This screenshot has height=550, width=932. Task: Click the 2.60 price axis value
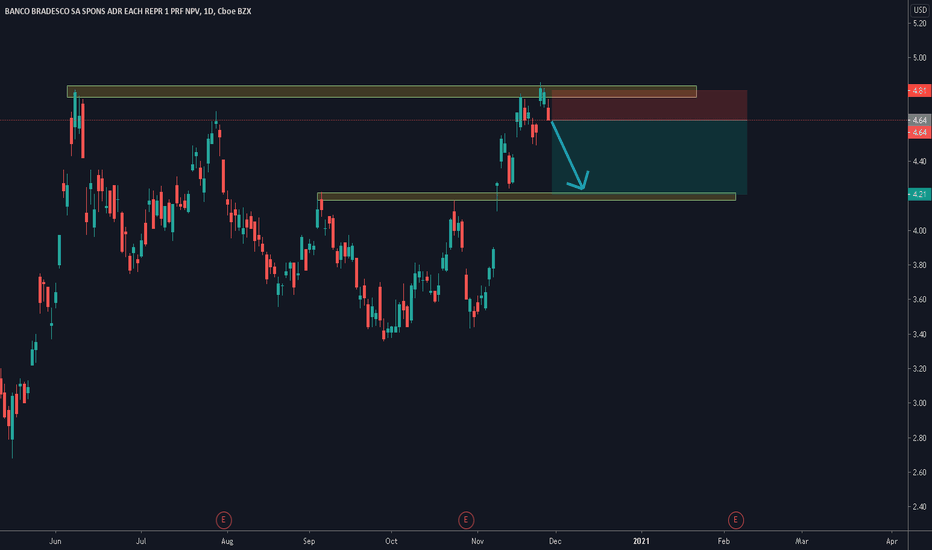pyautogui.click(x=920, y=473)
